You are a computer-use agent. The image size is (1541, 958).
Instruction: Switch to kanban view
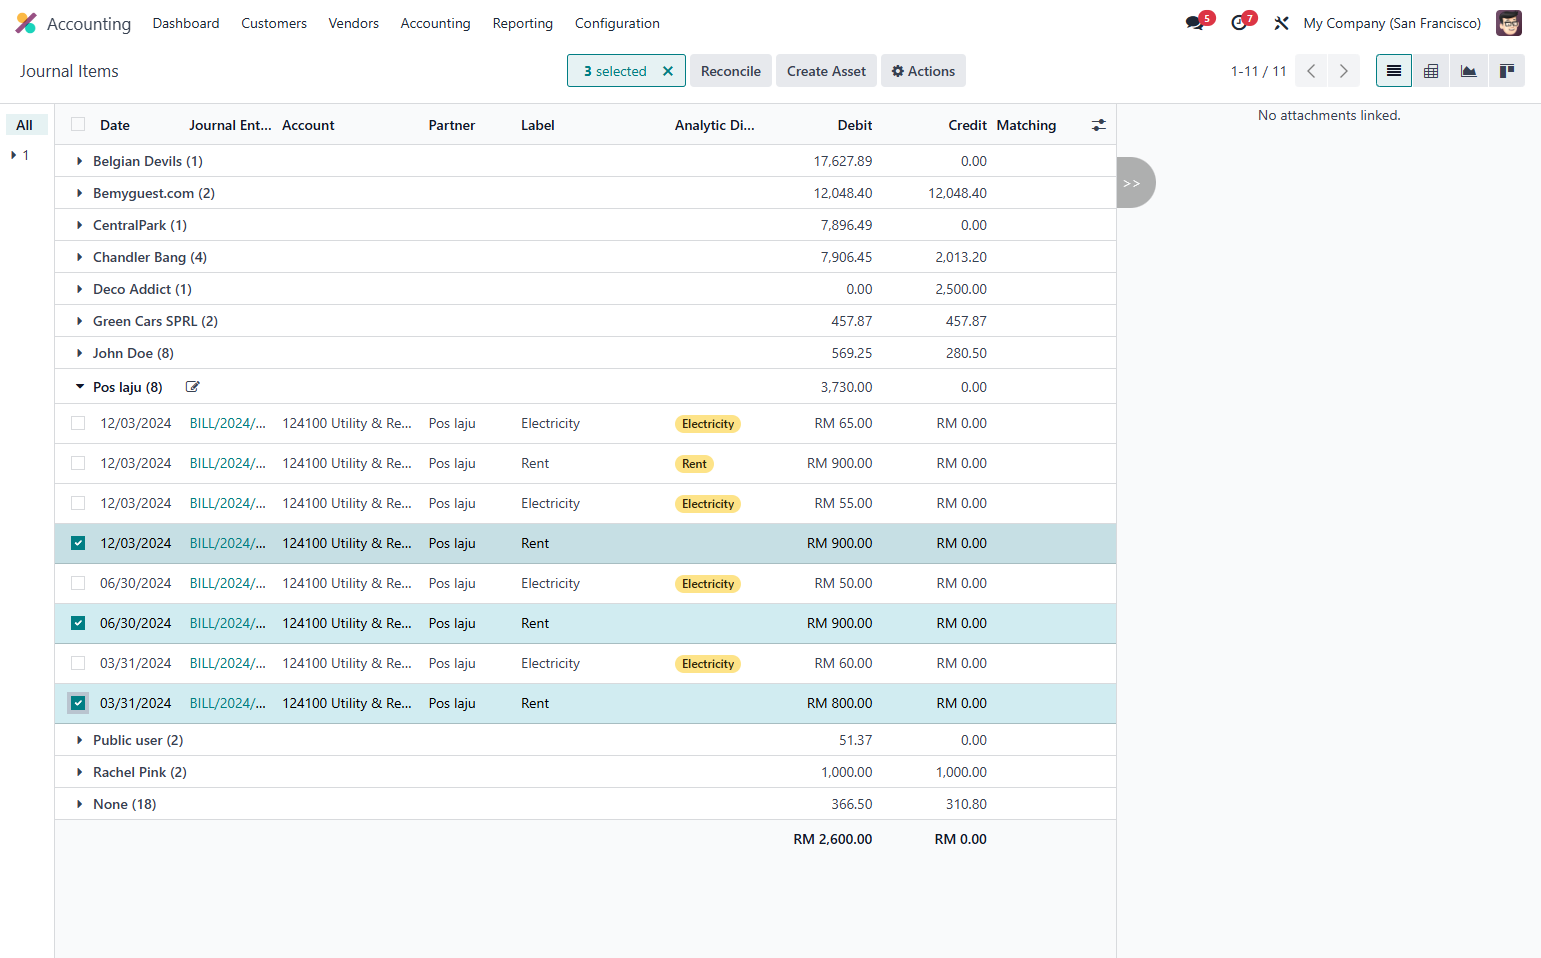click(1506, 71)
